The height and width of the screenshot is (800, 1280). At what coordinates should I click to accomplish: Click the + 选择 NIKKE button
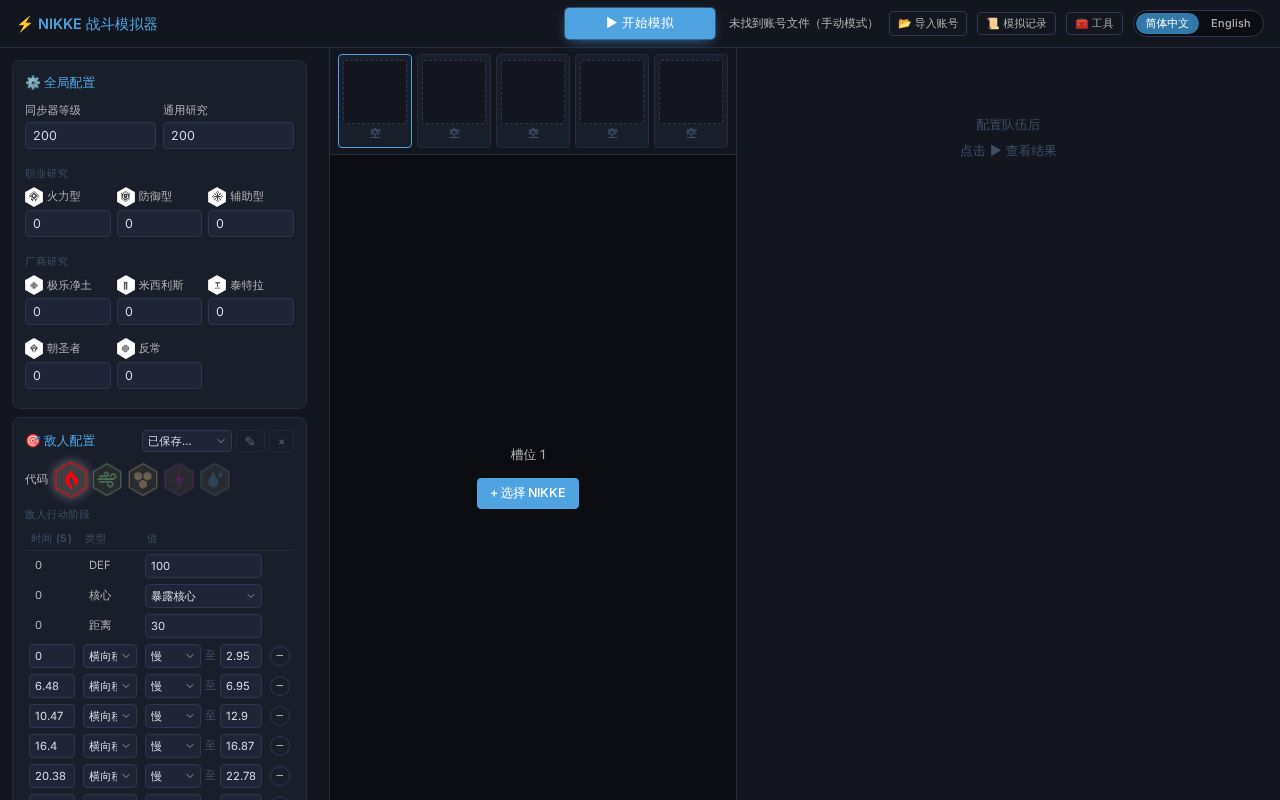[528, 493]
